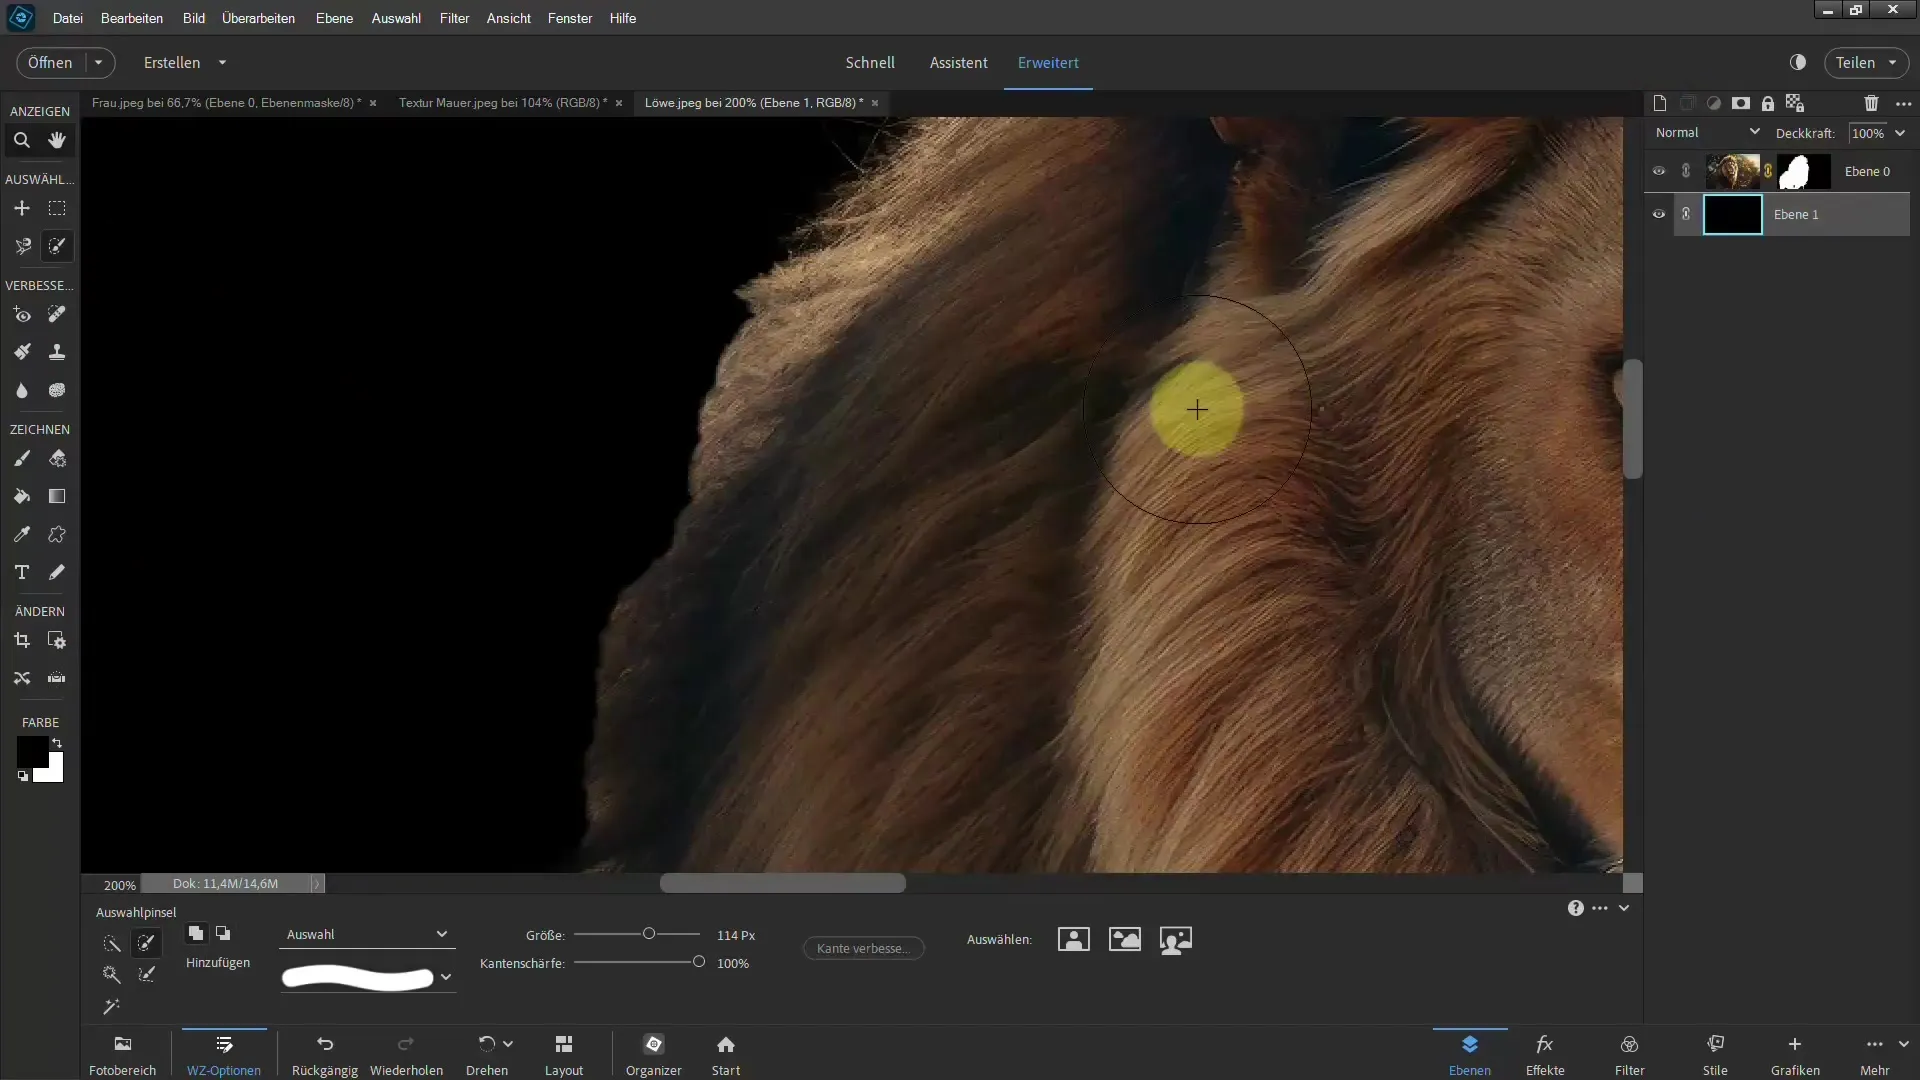Screen dimensions: 1920x1080
Task: Select the Custom Shape tool
Action: 57,534
